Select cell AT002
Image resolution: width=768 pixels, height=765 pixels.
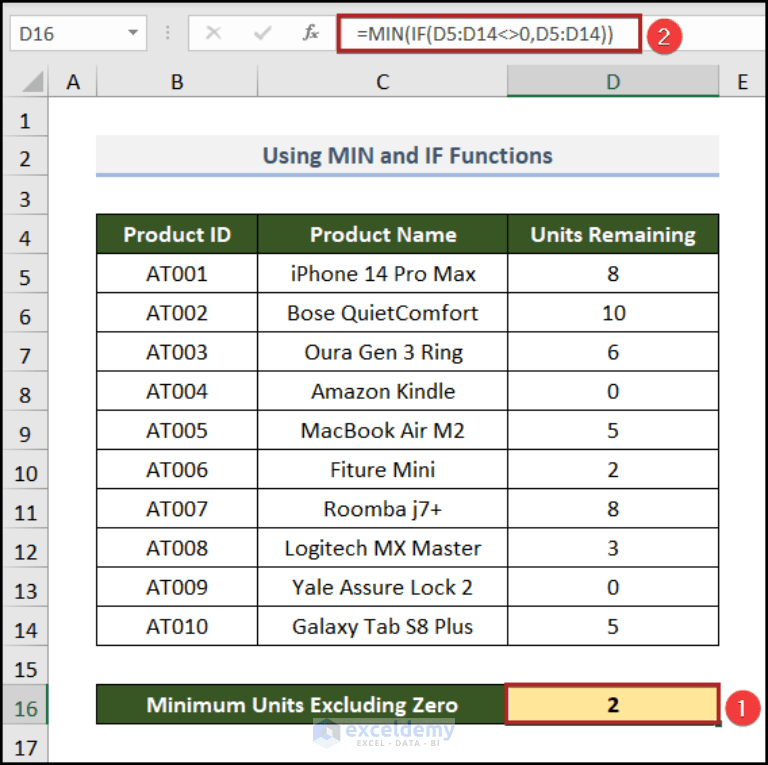click(177, 312)
